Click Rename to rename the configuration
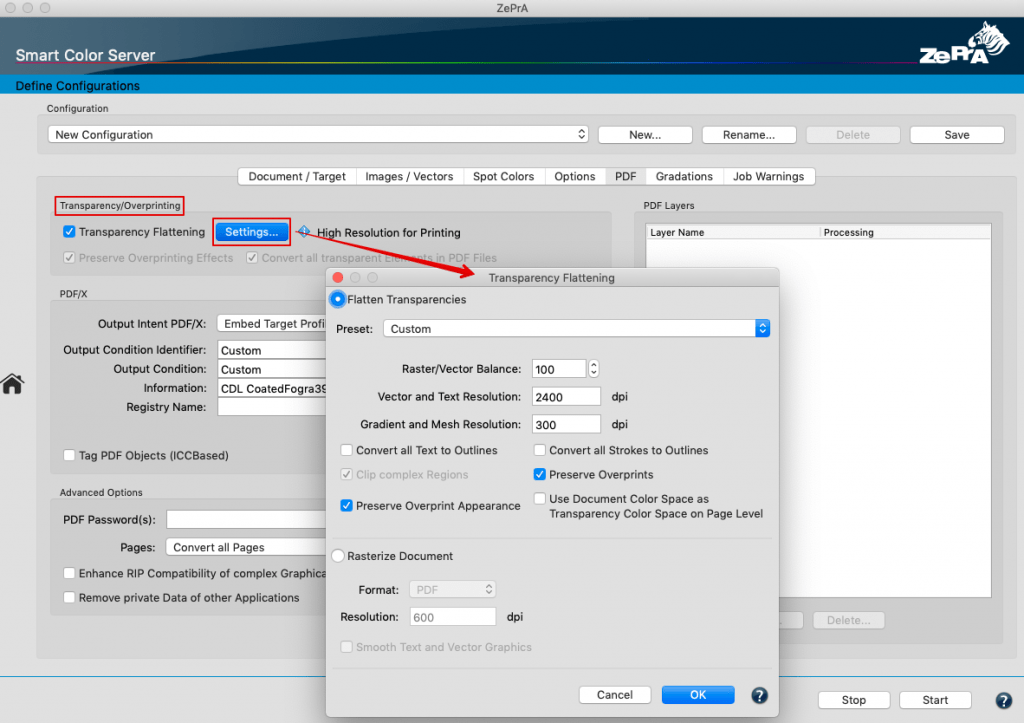This screenshot has width=1024, height=723. tap(748, 133)
